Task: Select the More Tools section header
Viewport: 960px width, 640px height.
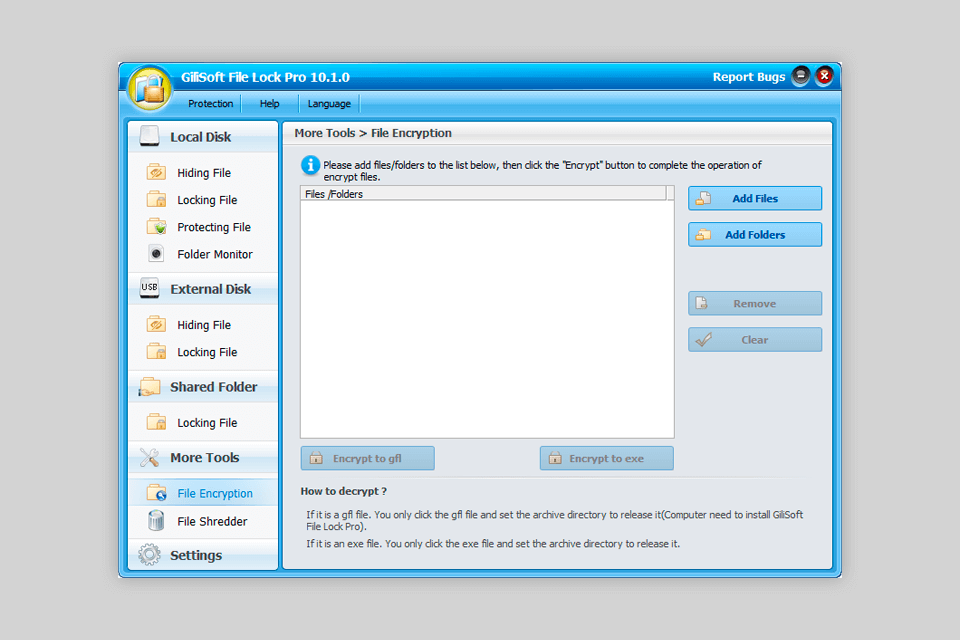Action: (x=203, y=457)
